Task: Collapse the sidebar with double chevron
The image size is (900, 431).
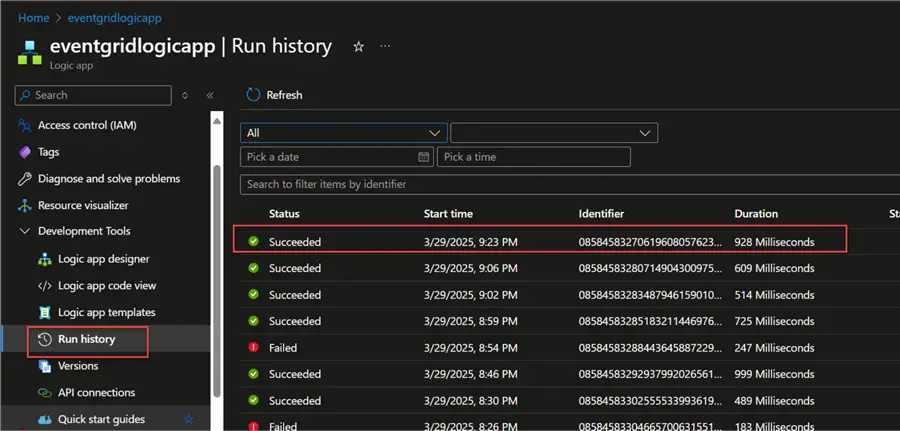Action: coord(210,95)
